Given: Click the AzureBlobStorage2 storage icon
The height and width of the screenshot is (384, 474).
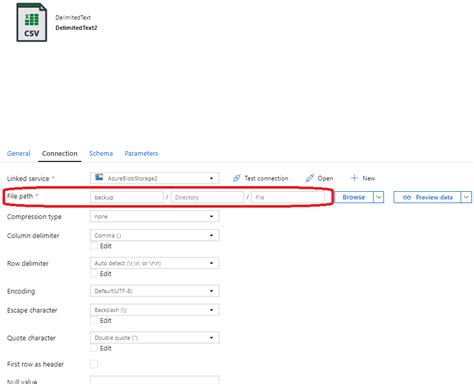Looking at the screenshot, I should click(x=99, y=177).
